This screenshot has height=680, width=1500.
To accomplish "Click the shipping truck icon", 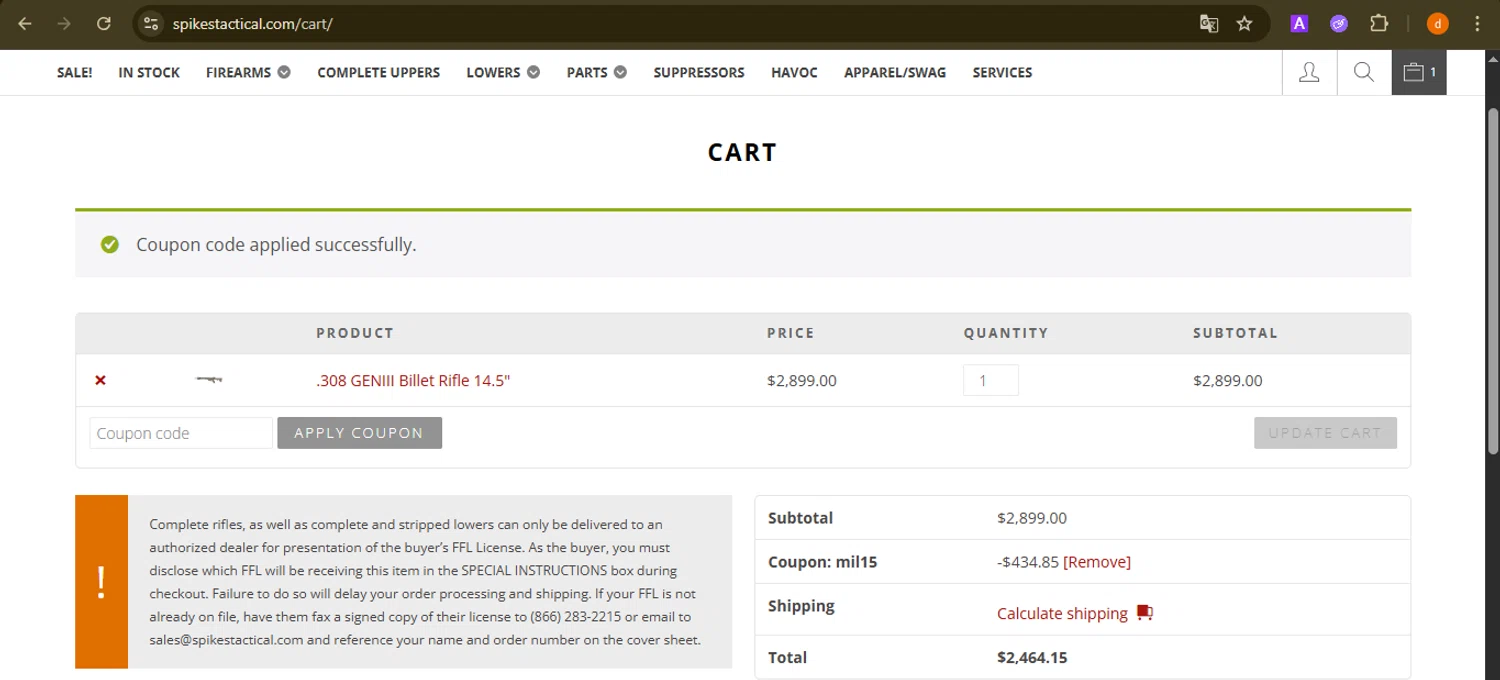I will coord(1145,613).
